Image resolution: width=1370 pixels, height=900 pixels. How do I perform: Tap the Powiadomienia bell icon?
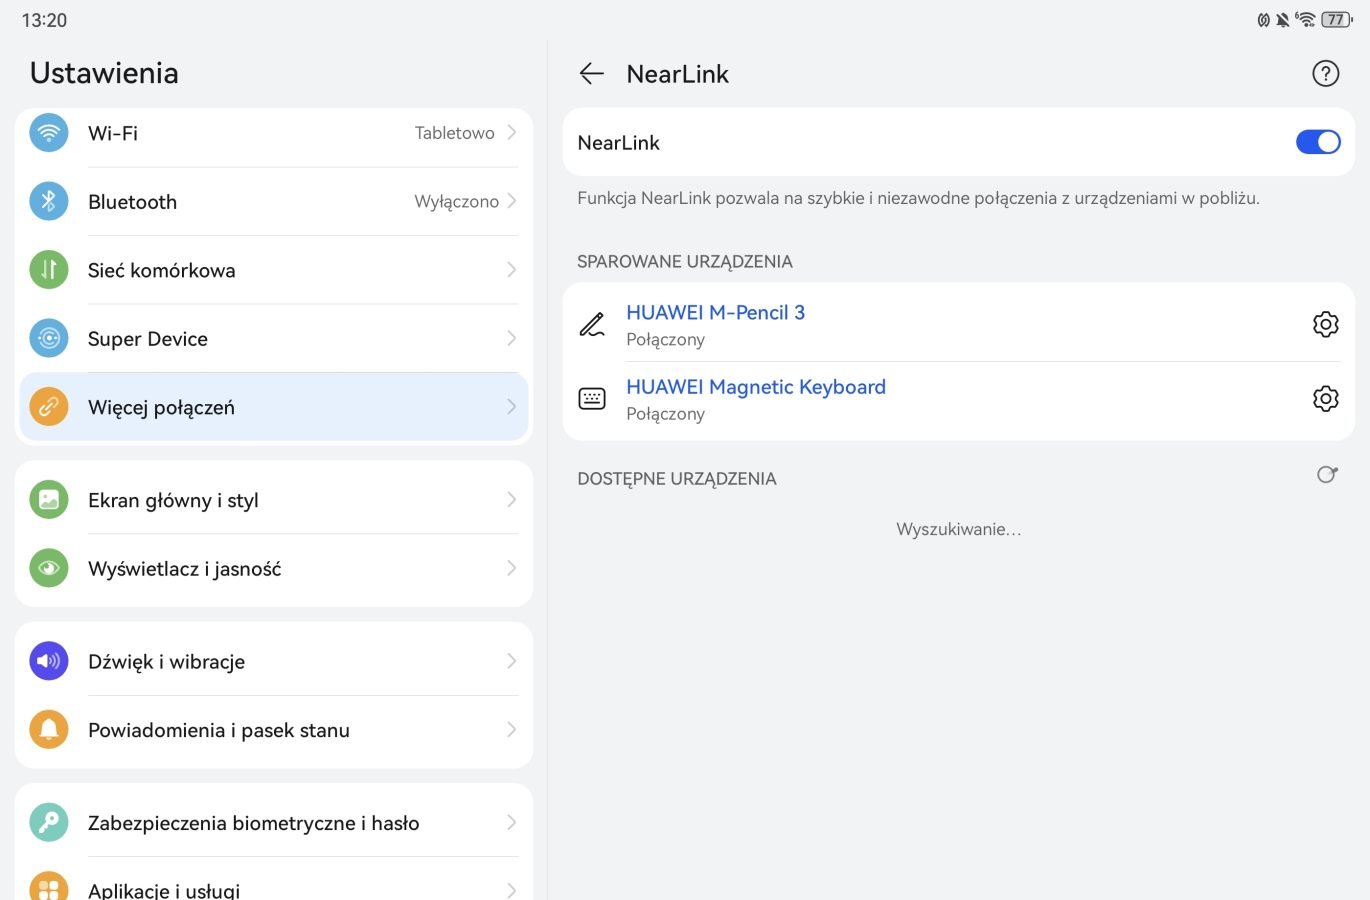pyautogui.click(x=49, y=729)
